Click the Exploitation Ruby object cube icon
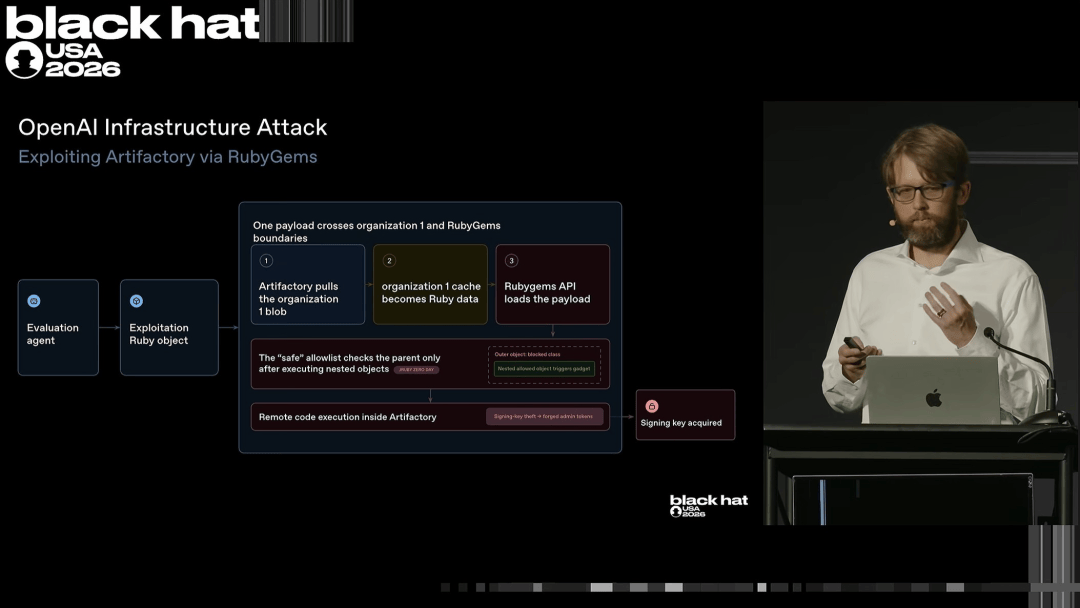1080x608 pixels. coord(136,301)
